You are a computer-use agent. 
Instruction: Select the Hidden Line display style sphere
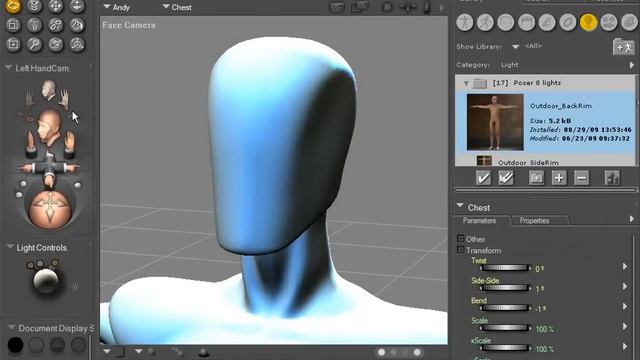(78, 345)
